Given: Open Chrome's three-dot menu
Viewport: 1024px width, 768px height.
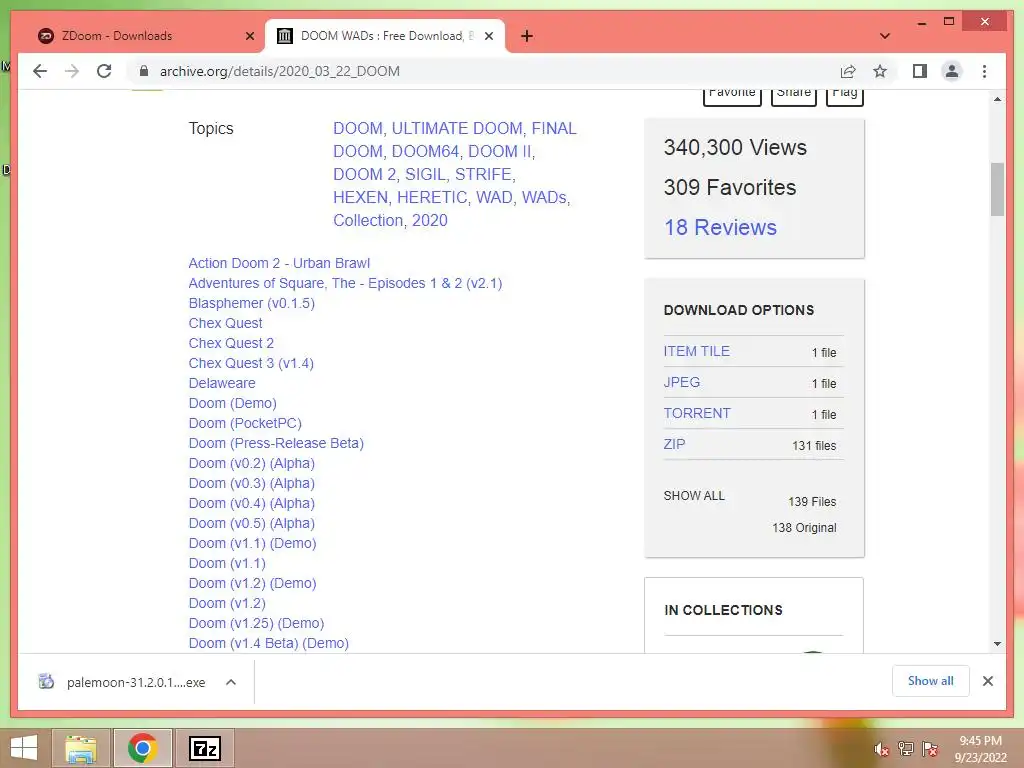Looking at the screenshot, I should point(984,71).
